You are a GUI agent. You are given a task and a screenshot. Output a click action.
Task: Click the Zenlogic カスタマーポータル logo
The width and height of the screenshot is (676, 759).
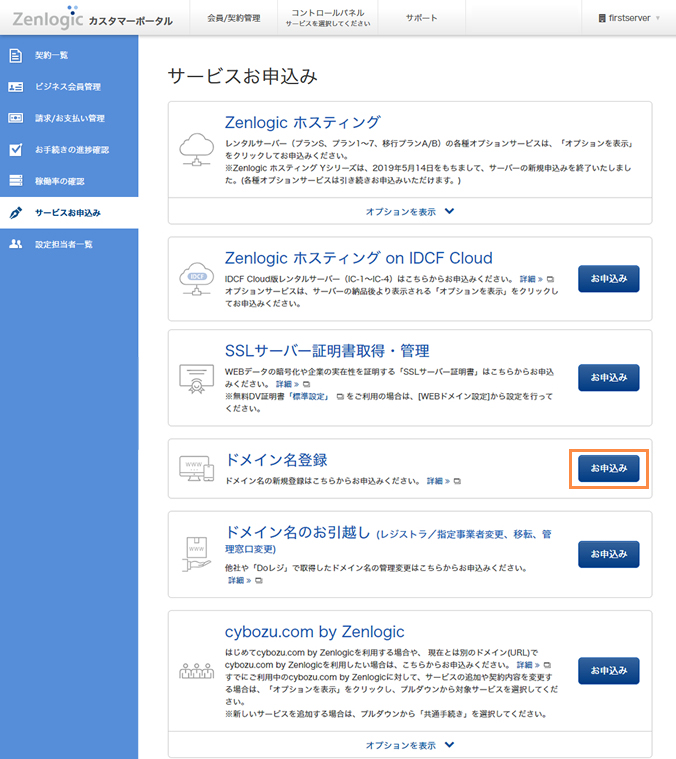click(92, 19)
